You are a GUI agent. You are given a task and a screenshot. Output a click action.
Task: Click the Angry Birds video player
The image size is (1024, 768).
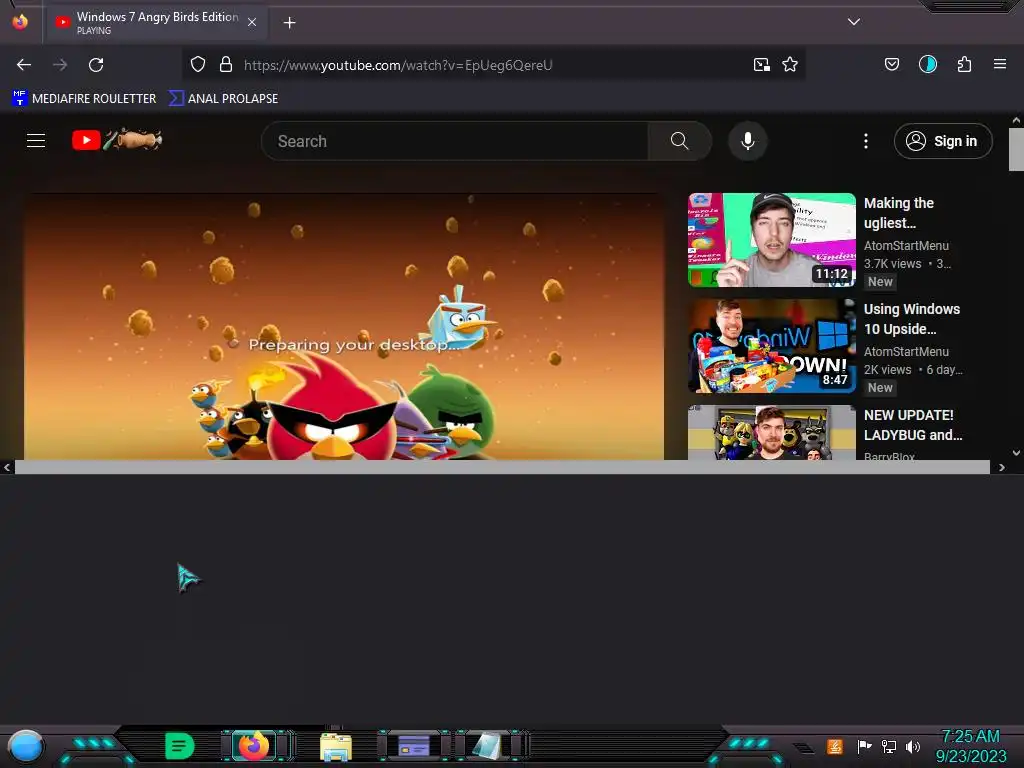(x=344, y=327)
